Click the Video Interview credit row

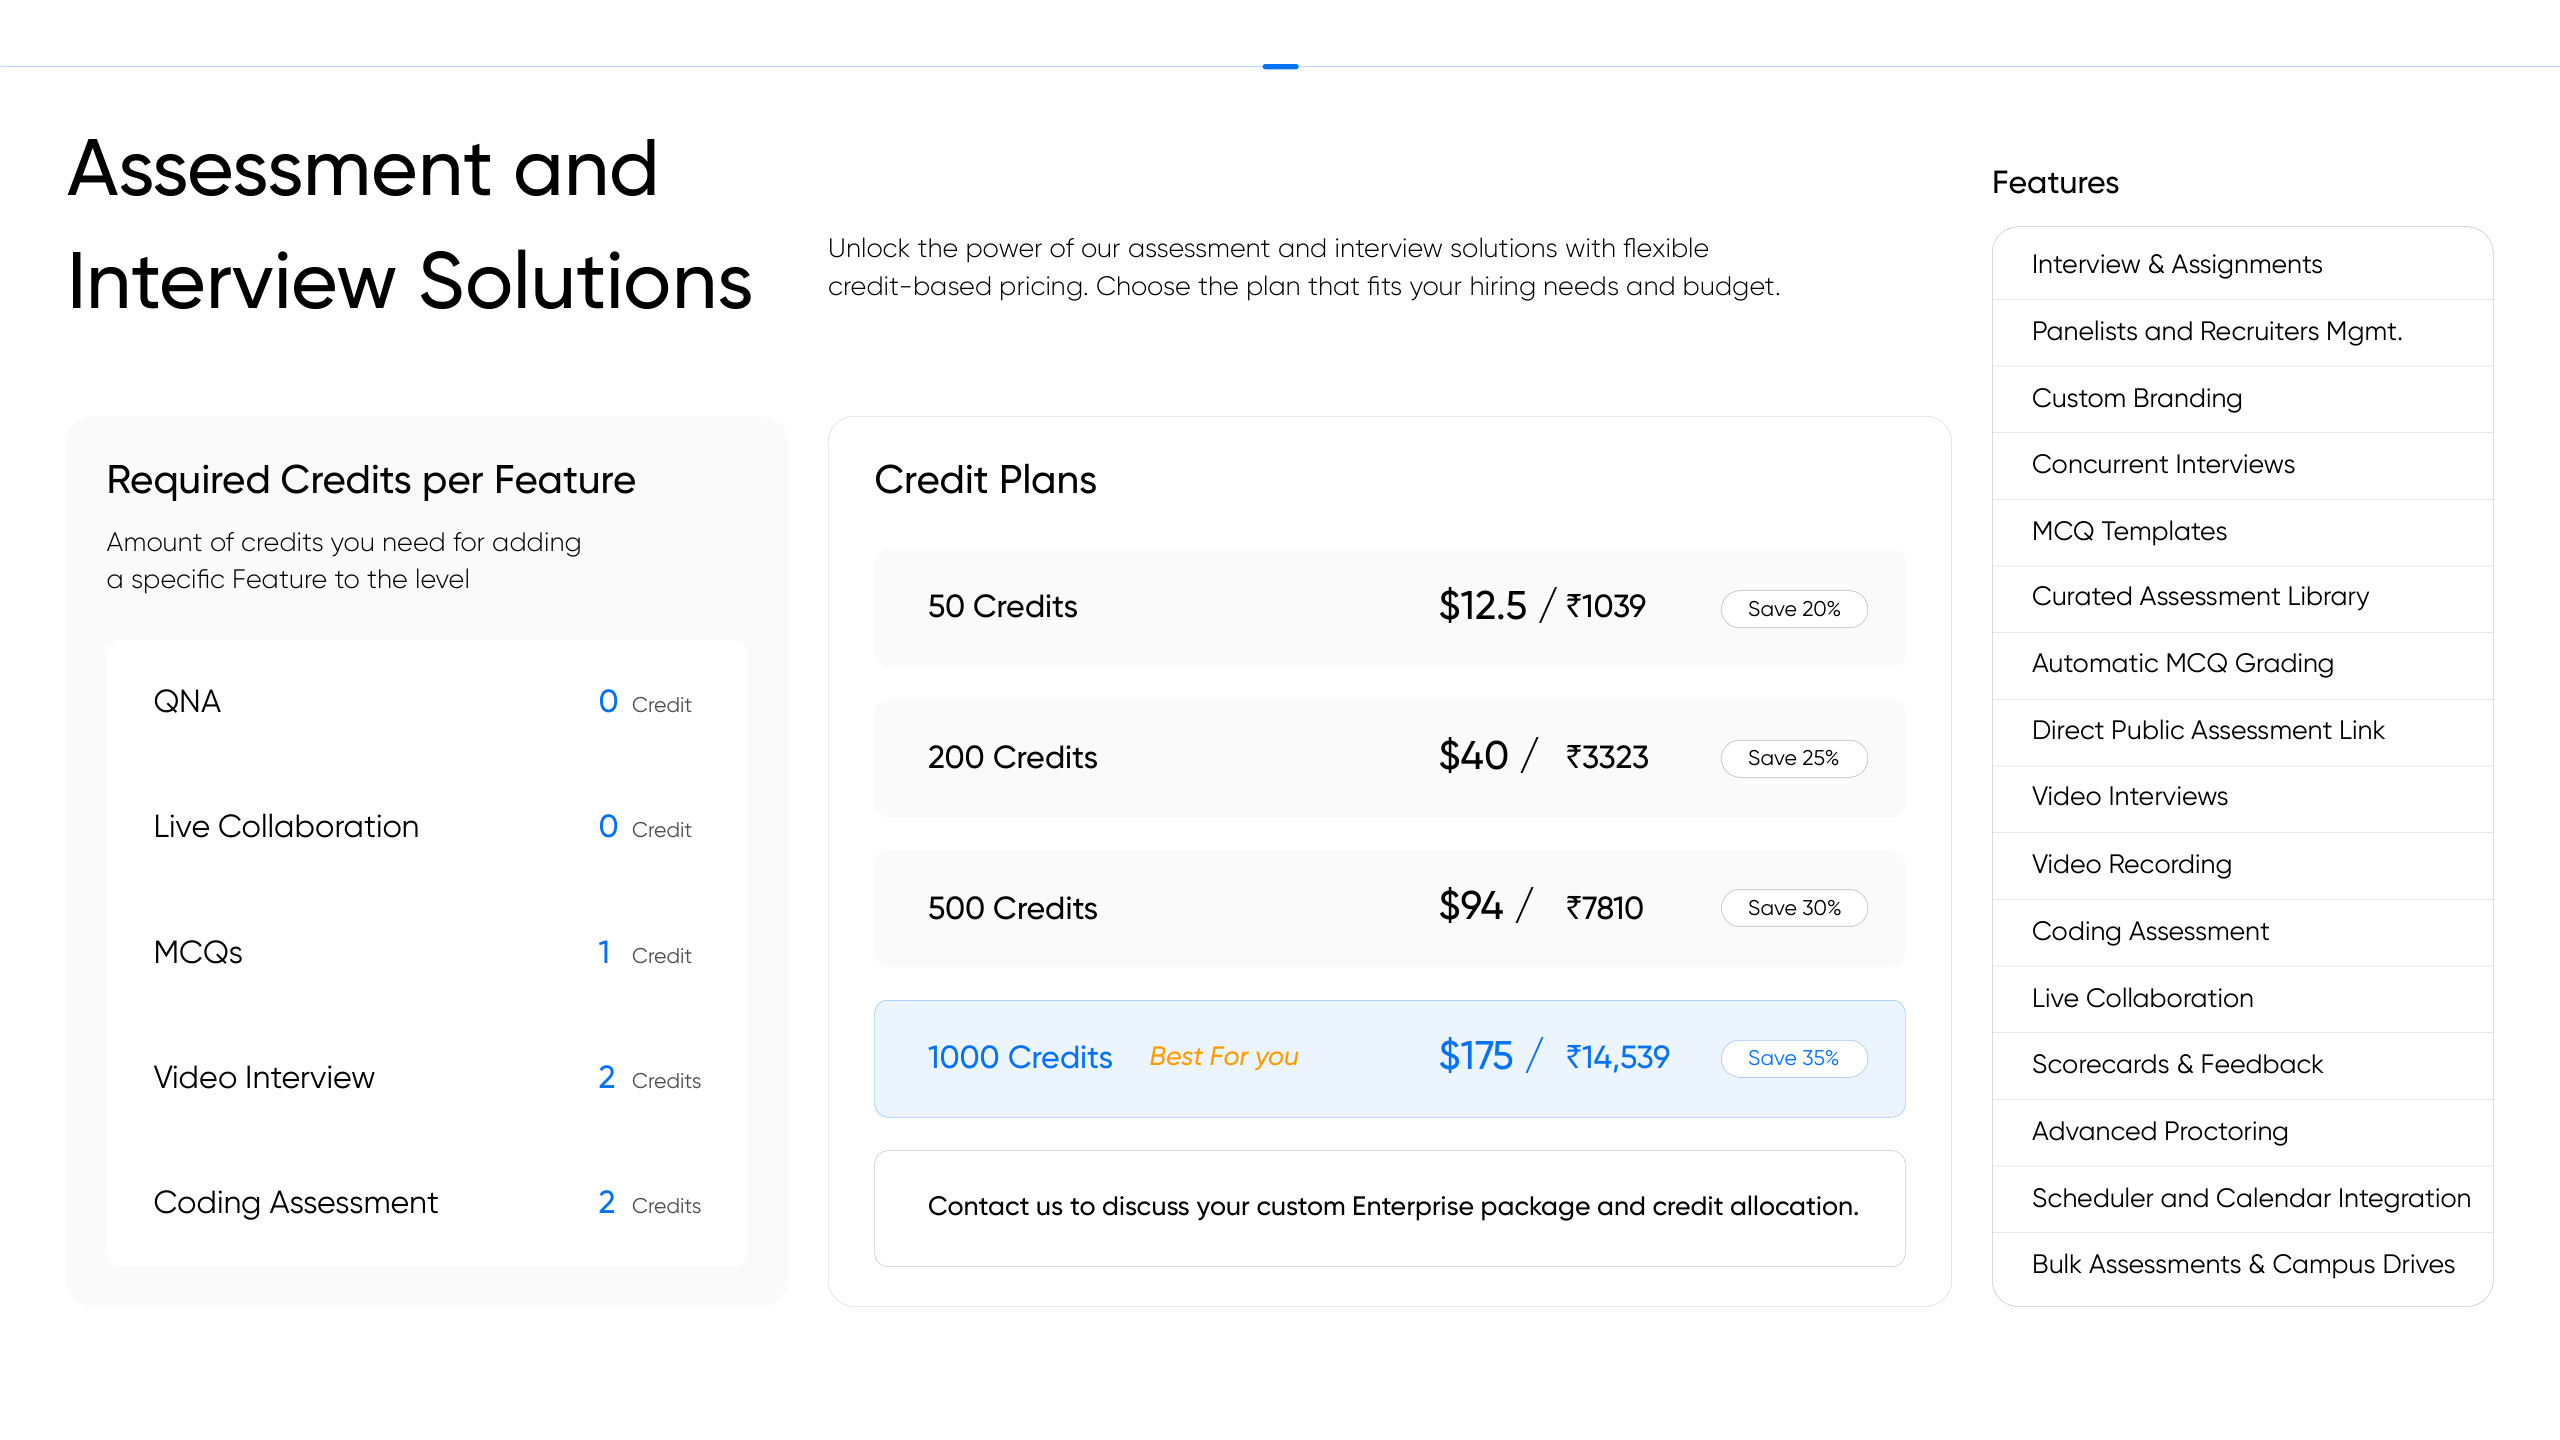point(427,1078)
